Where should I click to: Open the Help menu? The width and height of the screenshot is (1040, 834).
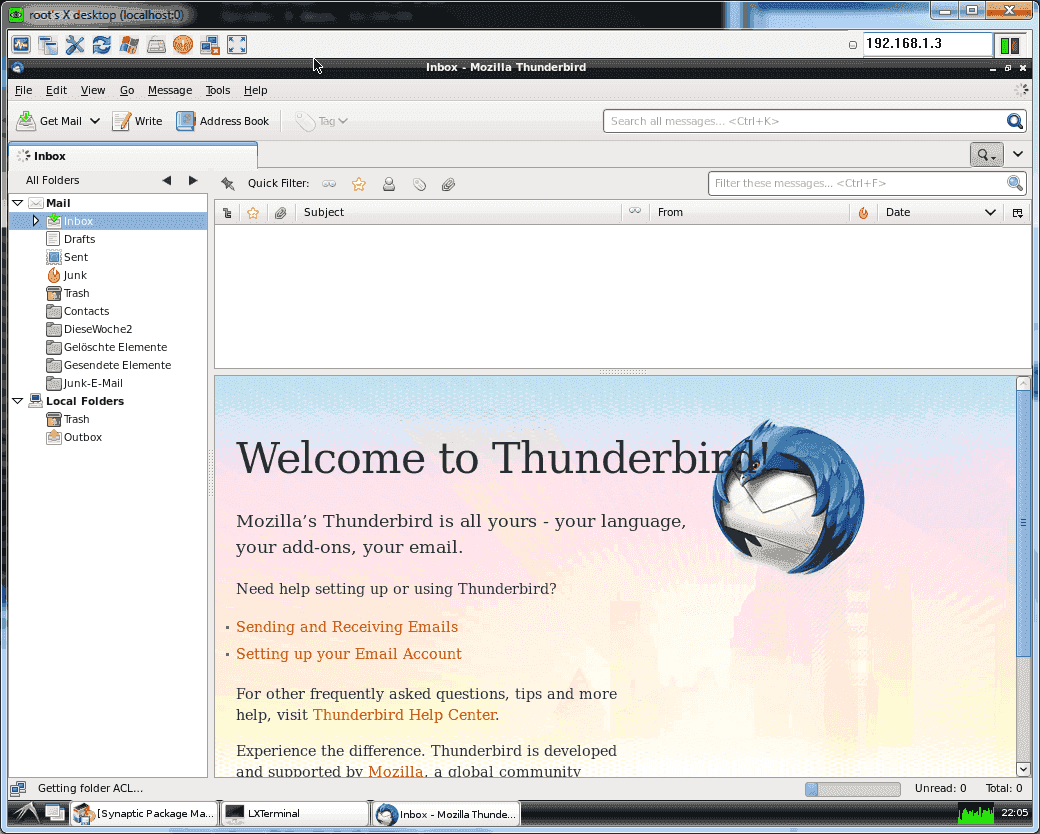click(255, 90)
